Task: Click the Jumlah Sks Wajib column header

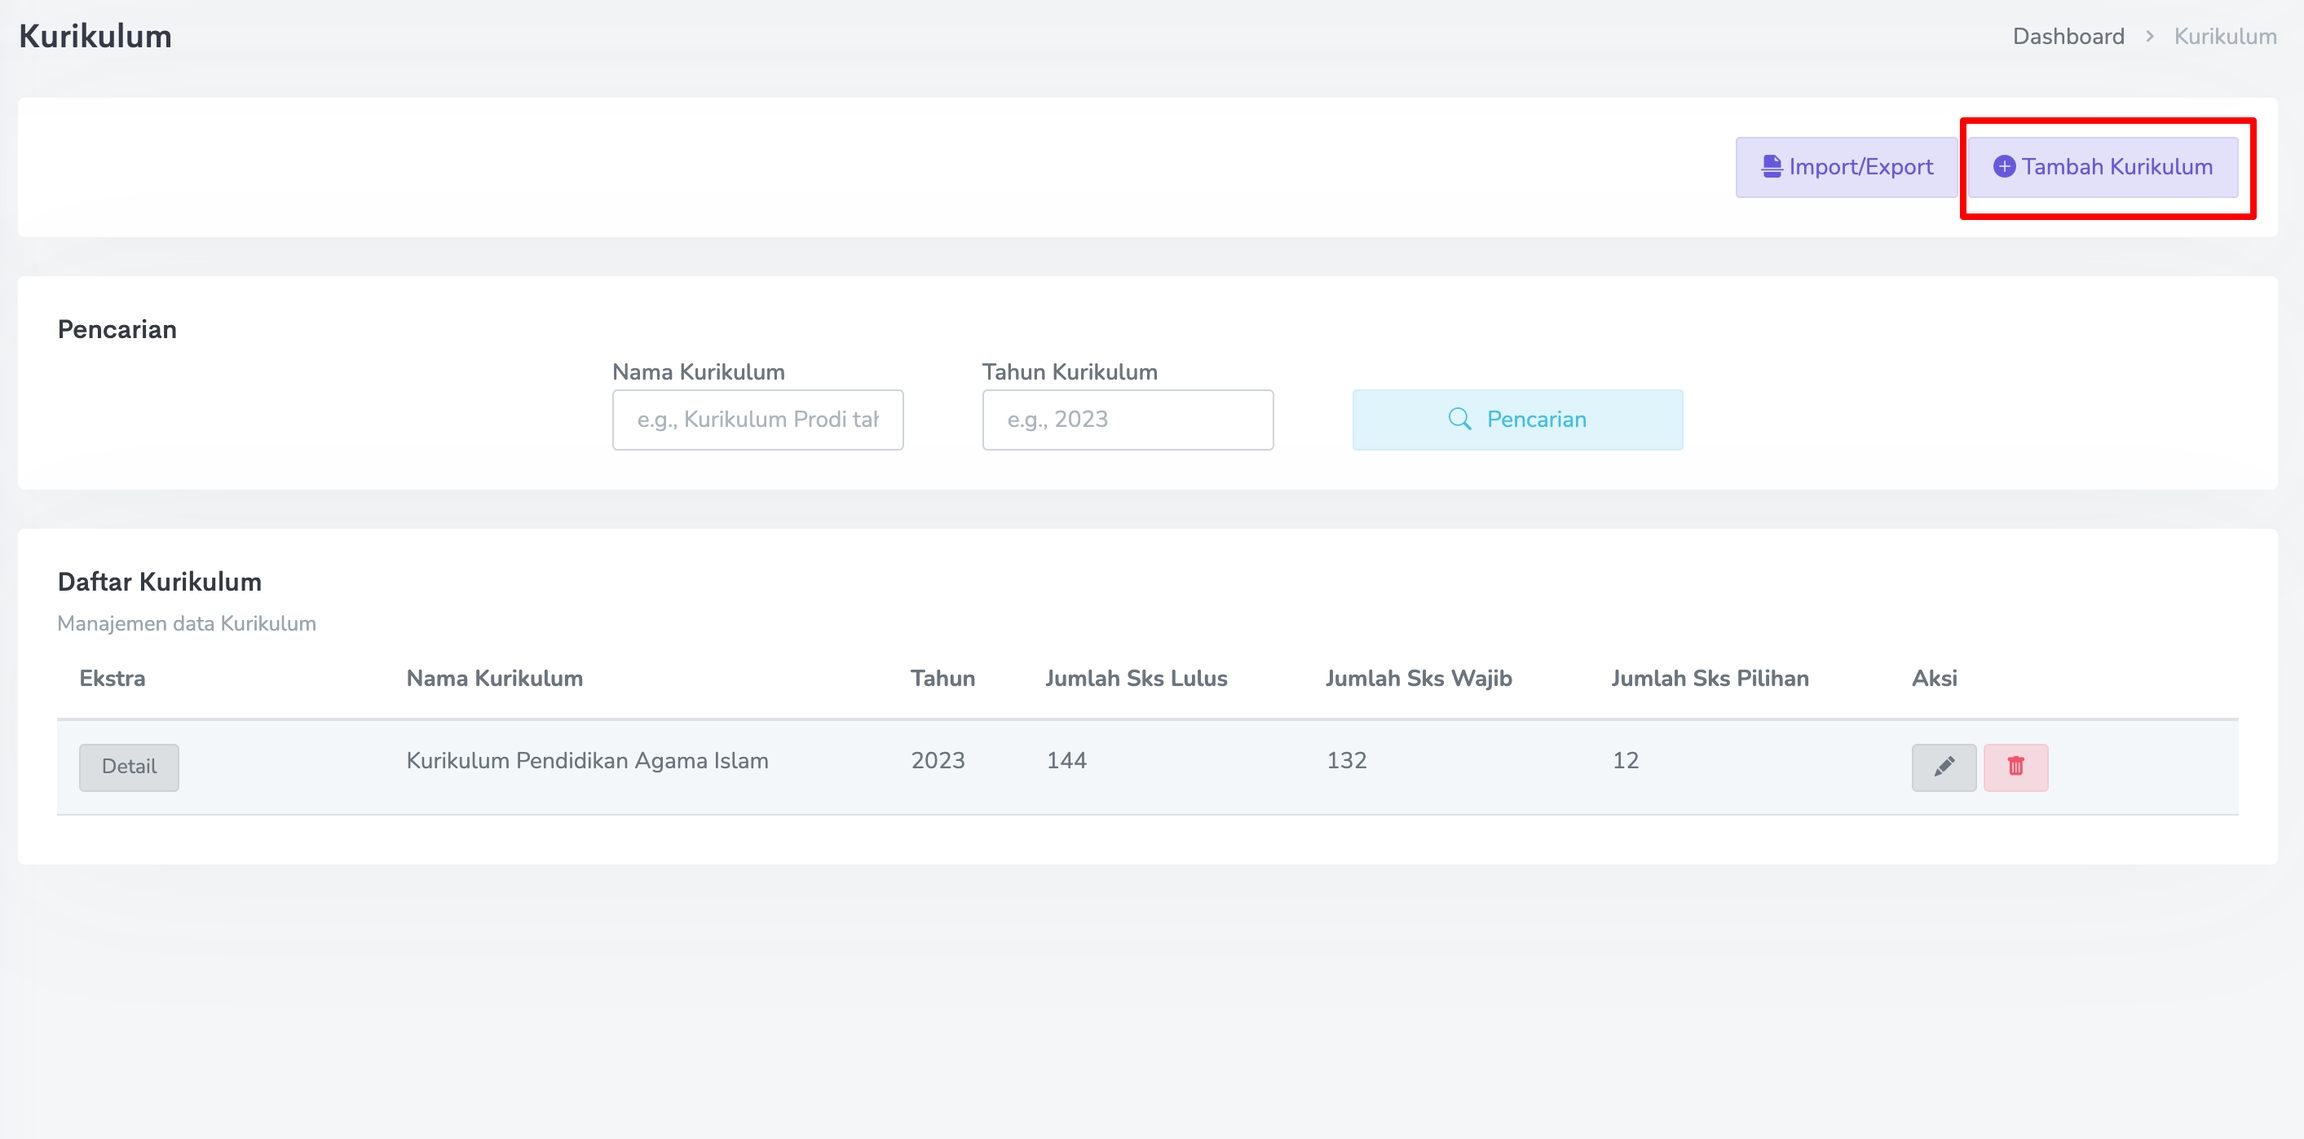Action: [x=1418, y=679]
